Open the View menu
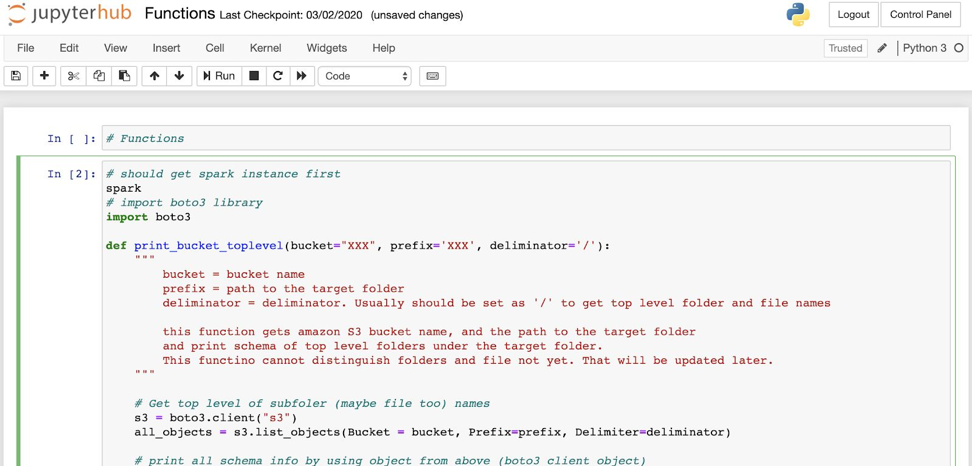 point(115,48)
